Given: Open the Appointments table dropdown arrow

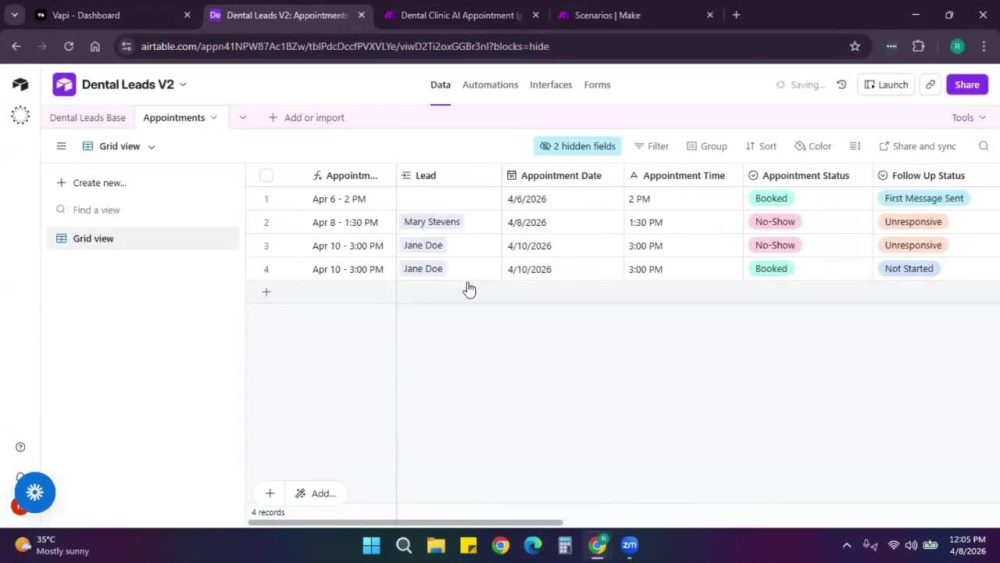Looking at the screenshot, I should (x=214, y=117).
